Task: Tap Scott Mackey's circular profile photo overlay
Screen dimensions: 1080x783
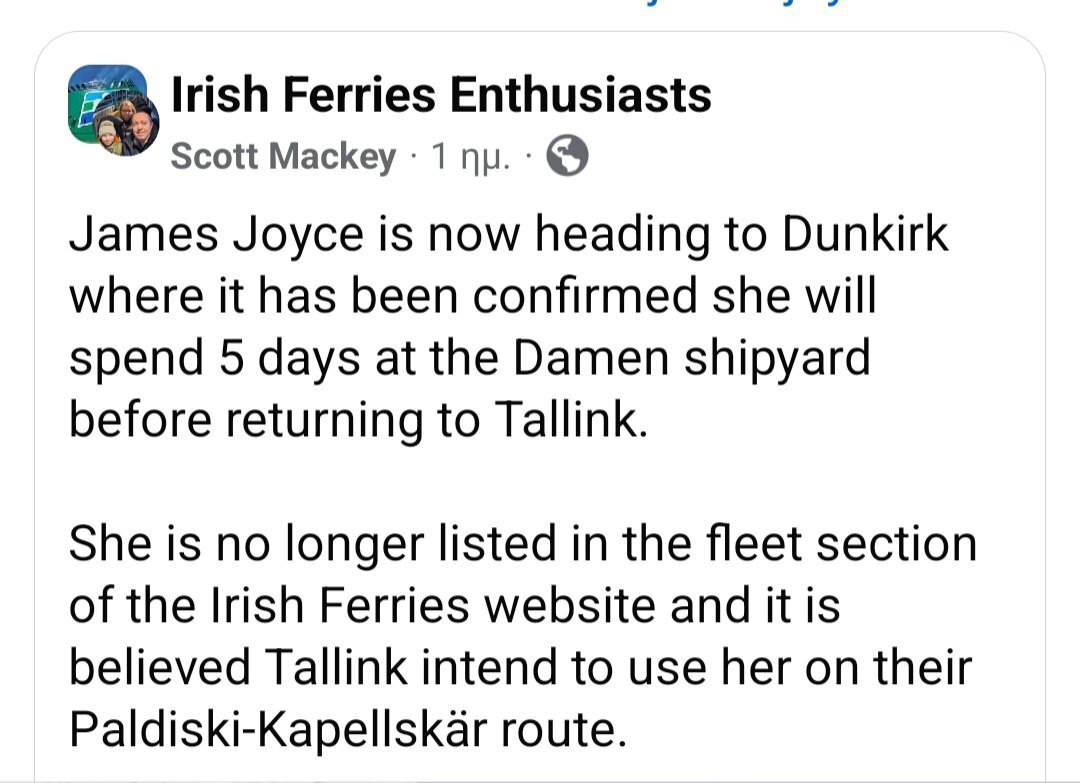Action: [x=127, y=125]
